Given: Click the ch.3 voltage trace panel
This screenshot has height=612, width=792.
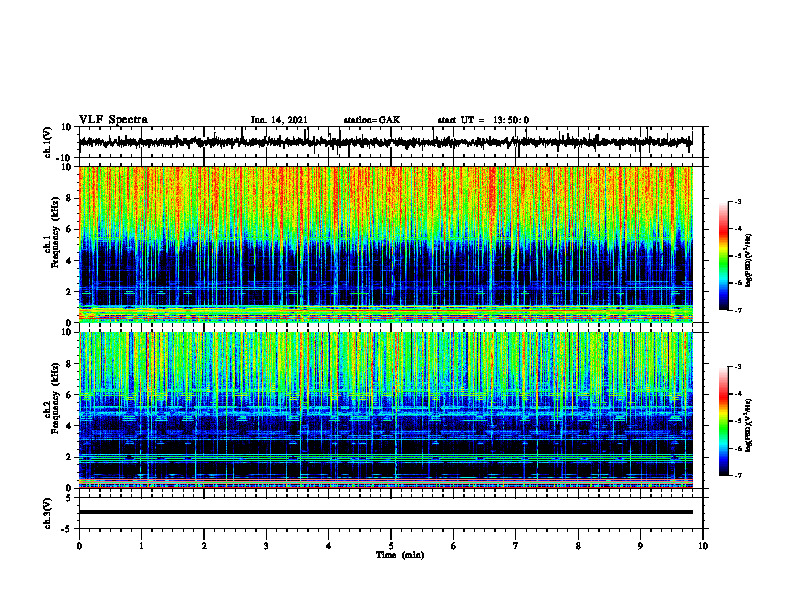Looking at the screenshot, I should coord(391,513).
